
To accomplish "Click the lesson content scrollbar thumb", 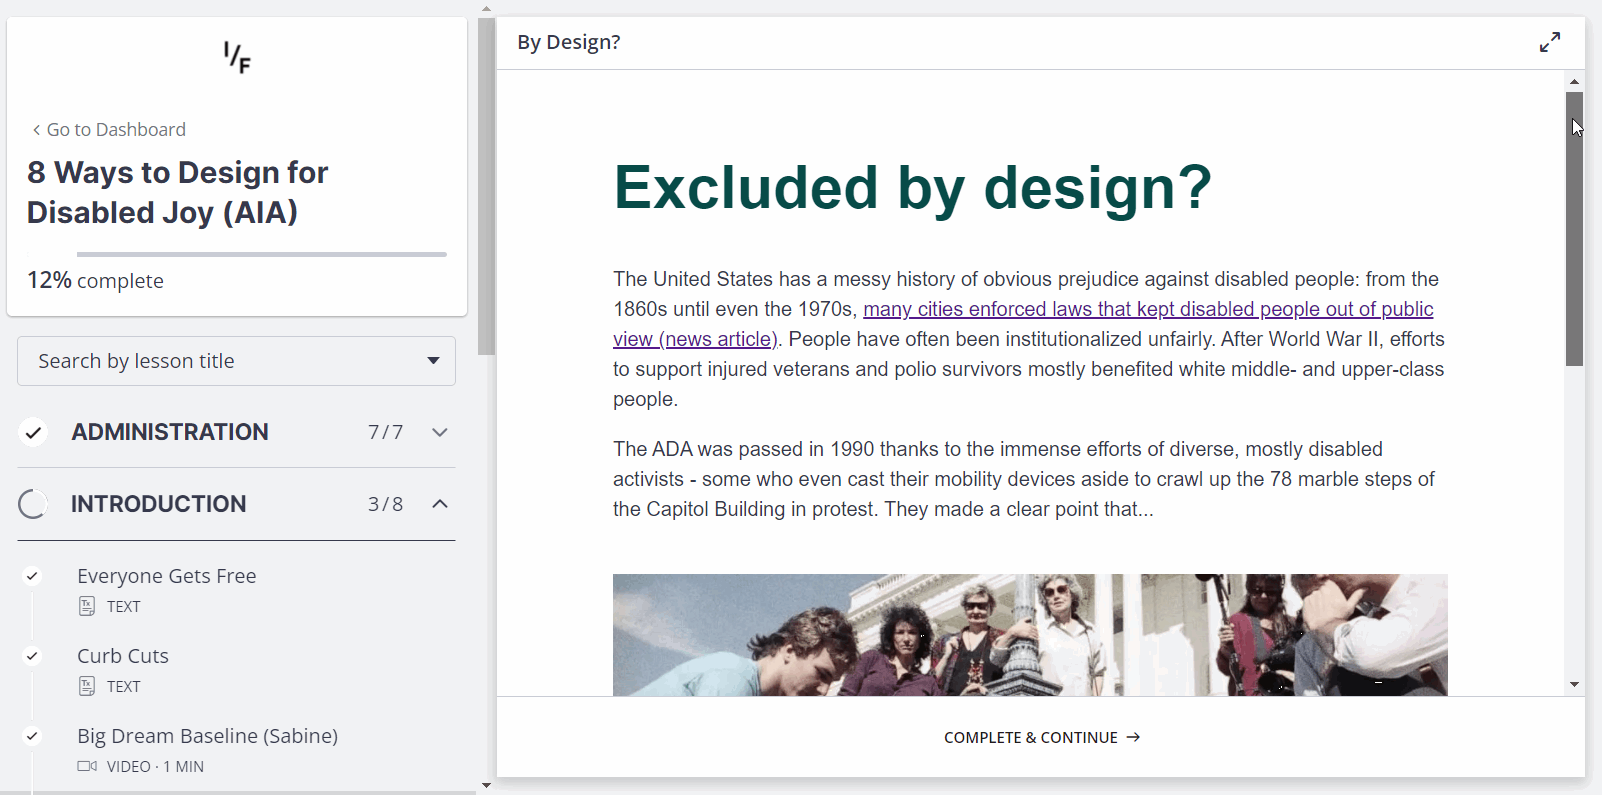I will (1574, 229).
